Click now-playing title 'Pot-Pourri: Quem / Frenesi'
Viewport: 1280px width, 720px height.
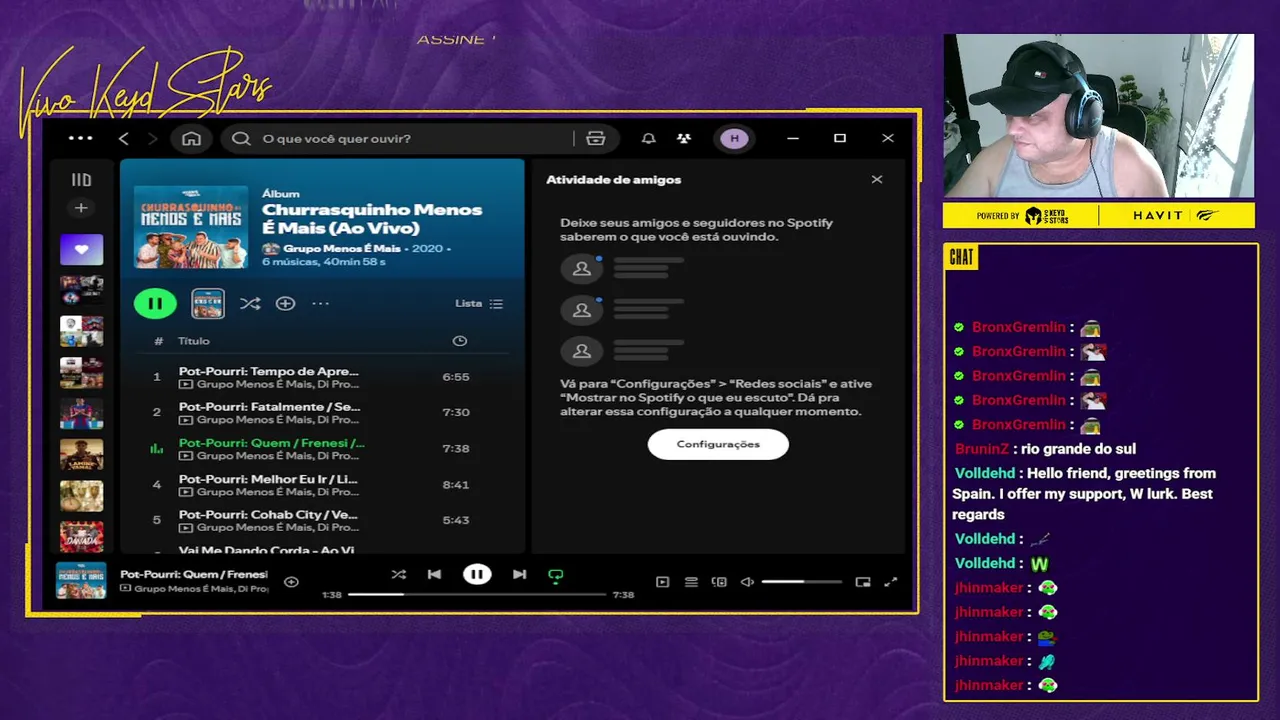pos(194,574)
